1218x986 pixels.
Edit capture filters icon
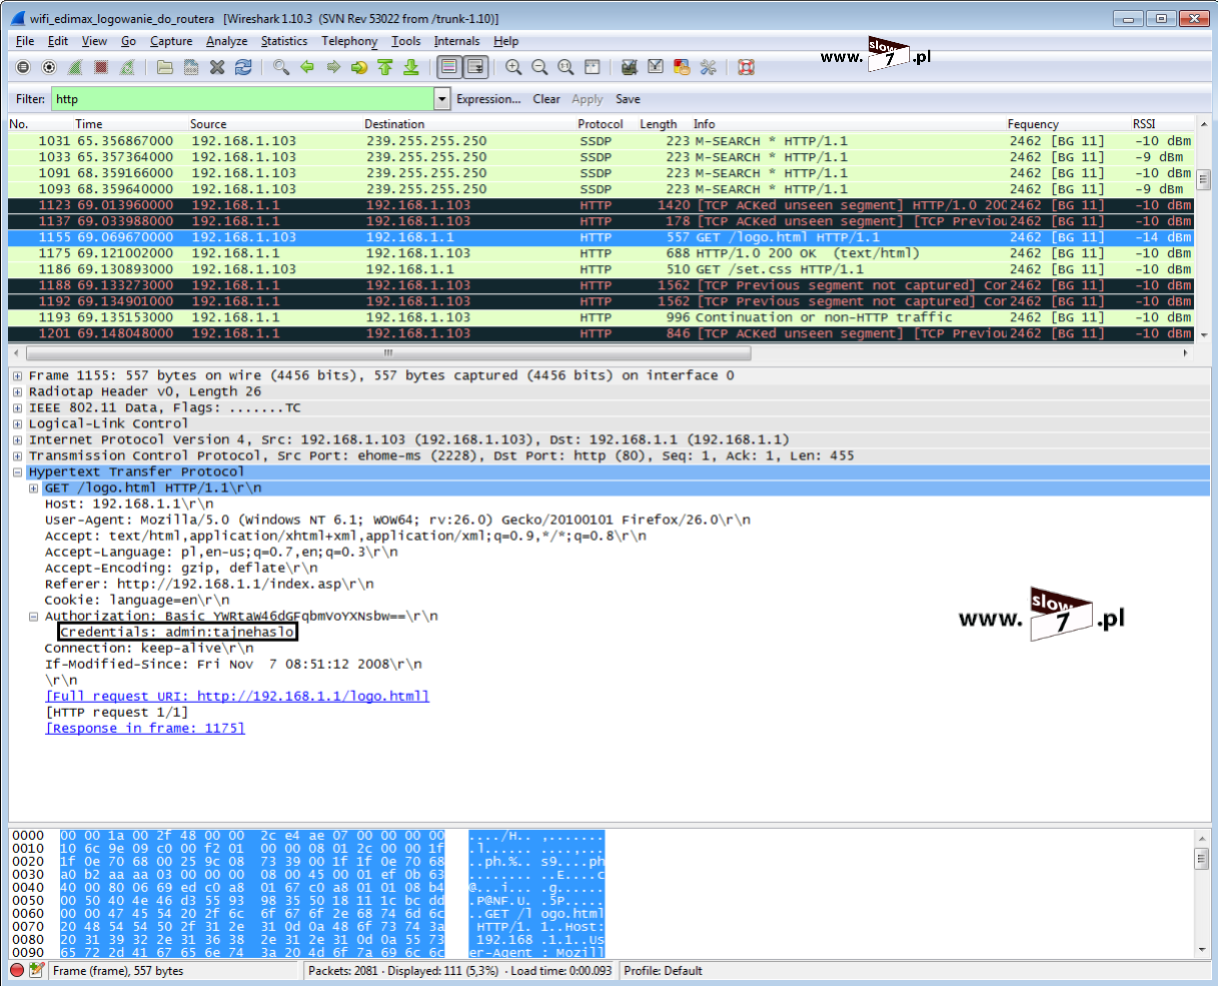pos(629,67)
